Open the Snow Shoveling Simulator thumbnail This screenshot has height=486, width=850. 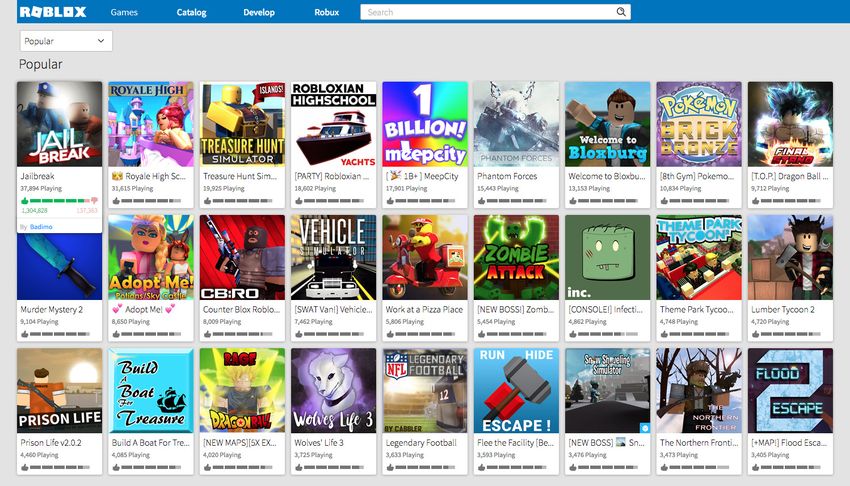pyautogui.click(x=608, y=391)
